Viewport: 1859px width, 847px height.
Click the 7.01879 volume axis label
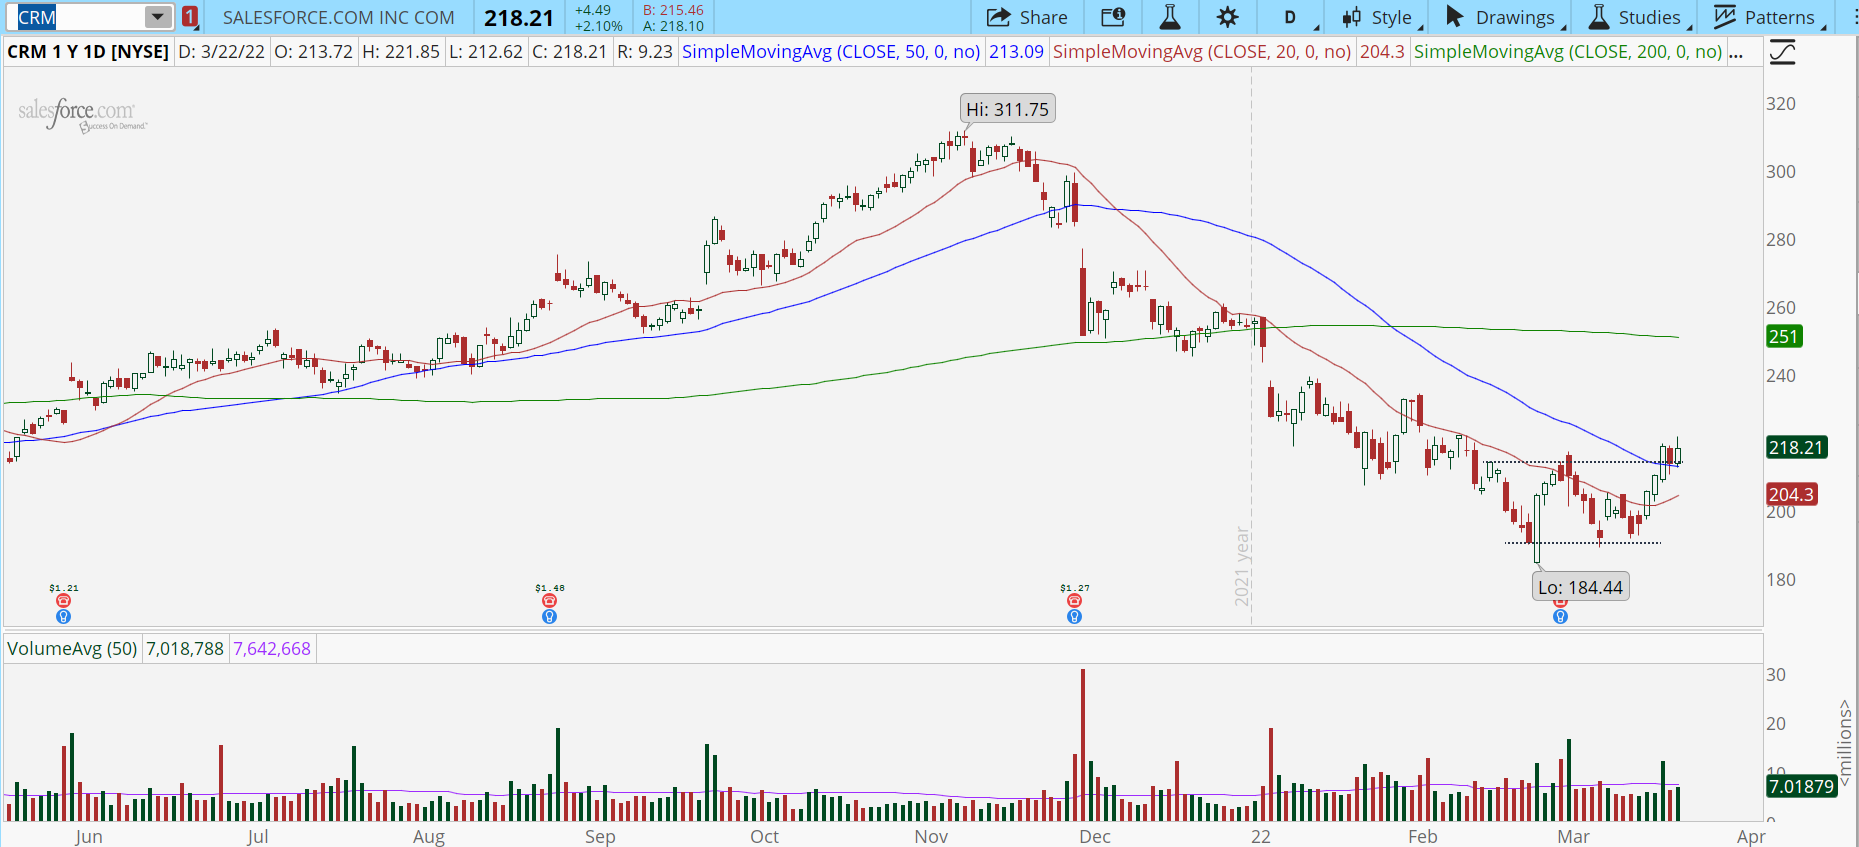pyautogui.click(x=1801, y=786)
